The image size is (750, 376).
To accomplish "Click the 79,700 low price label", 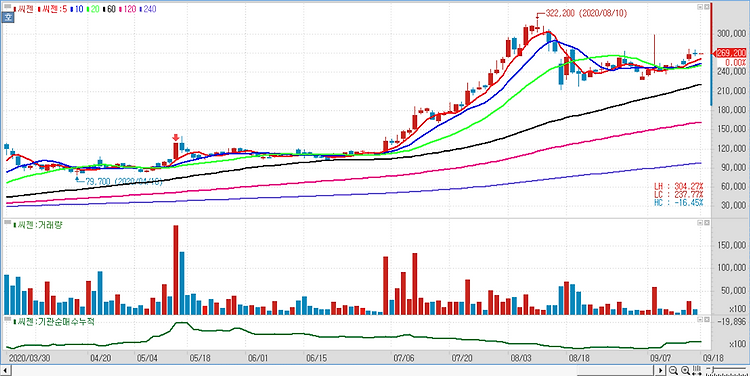I will [124, 182].
